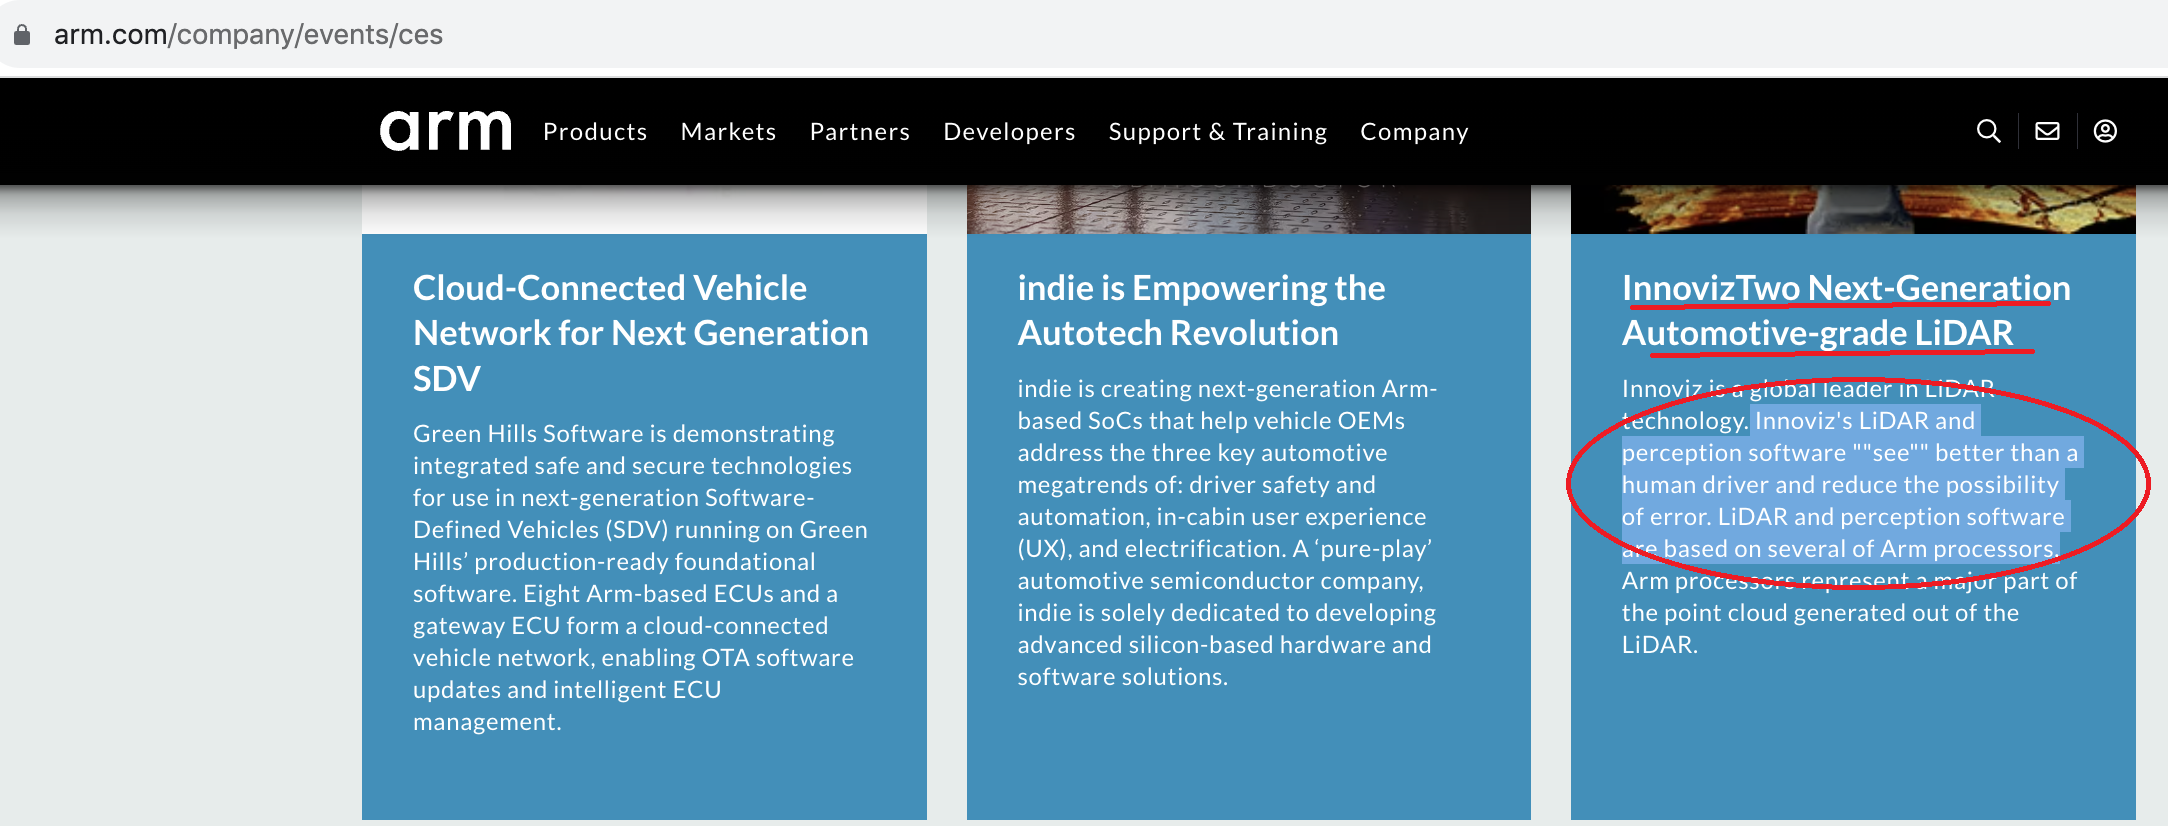The width and height of the screenshot is (2168, 826).
Task: Open the user account icon
Action: [x=2105, y=131]
